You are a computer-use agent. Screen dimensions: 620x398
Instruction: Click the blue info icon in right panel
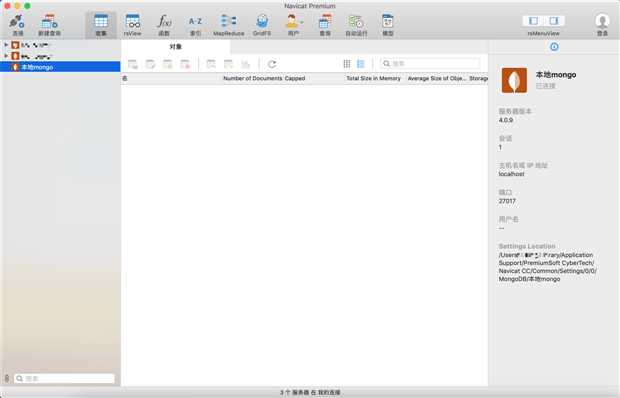pos(554,47)
